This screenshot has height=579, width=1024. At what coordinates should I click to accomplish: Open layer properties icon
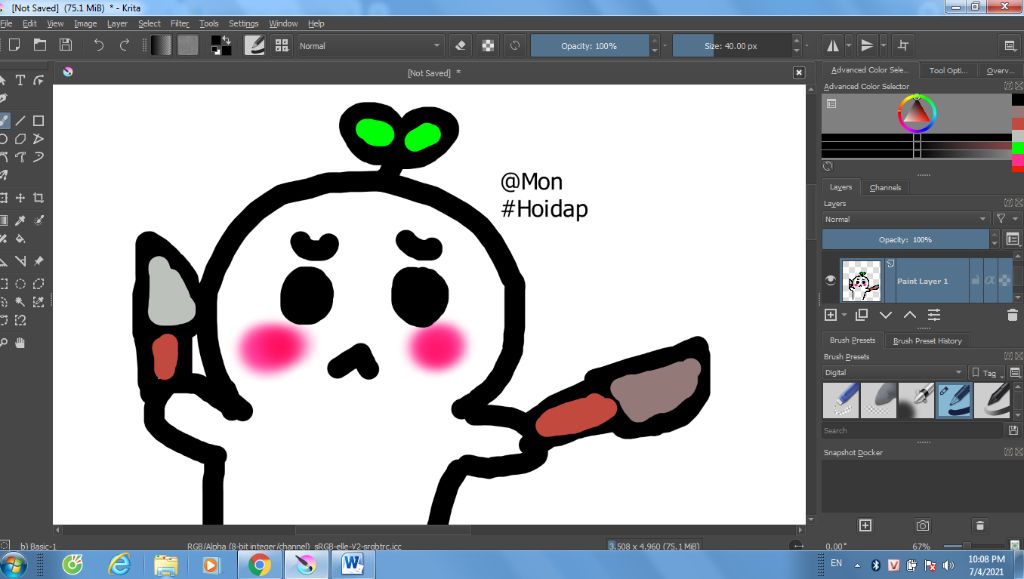coord(934,315)
